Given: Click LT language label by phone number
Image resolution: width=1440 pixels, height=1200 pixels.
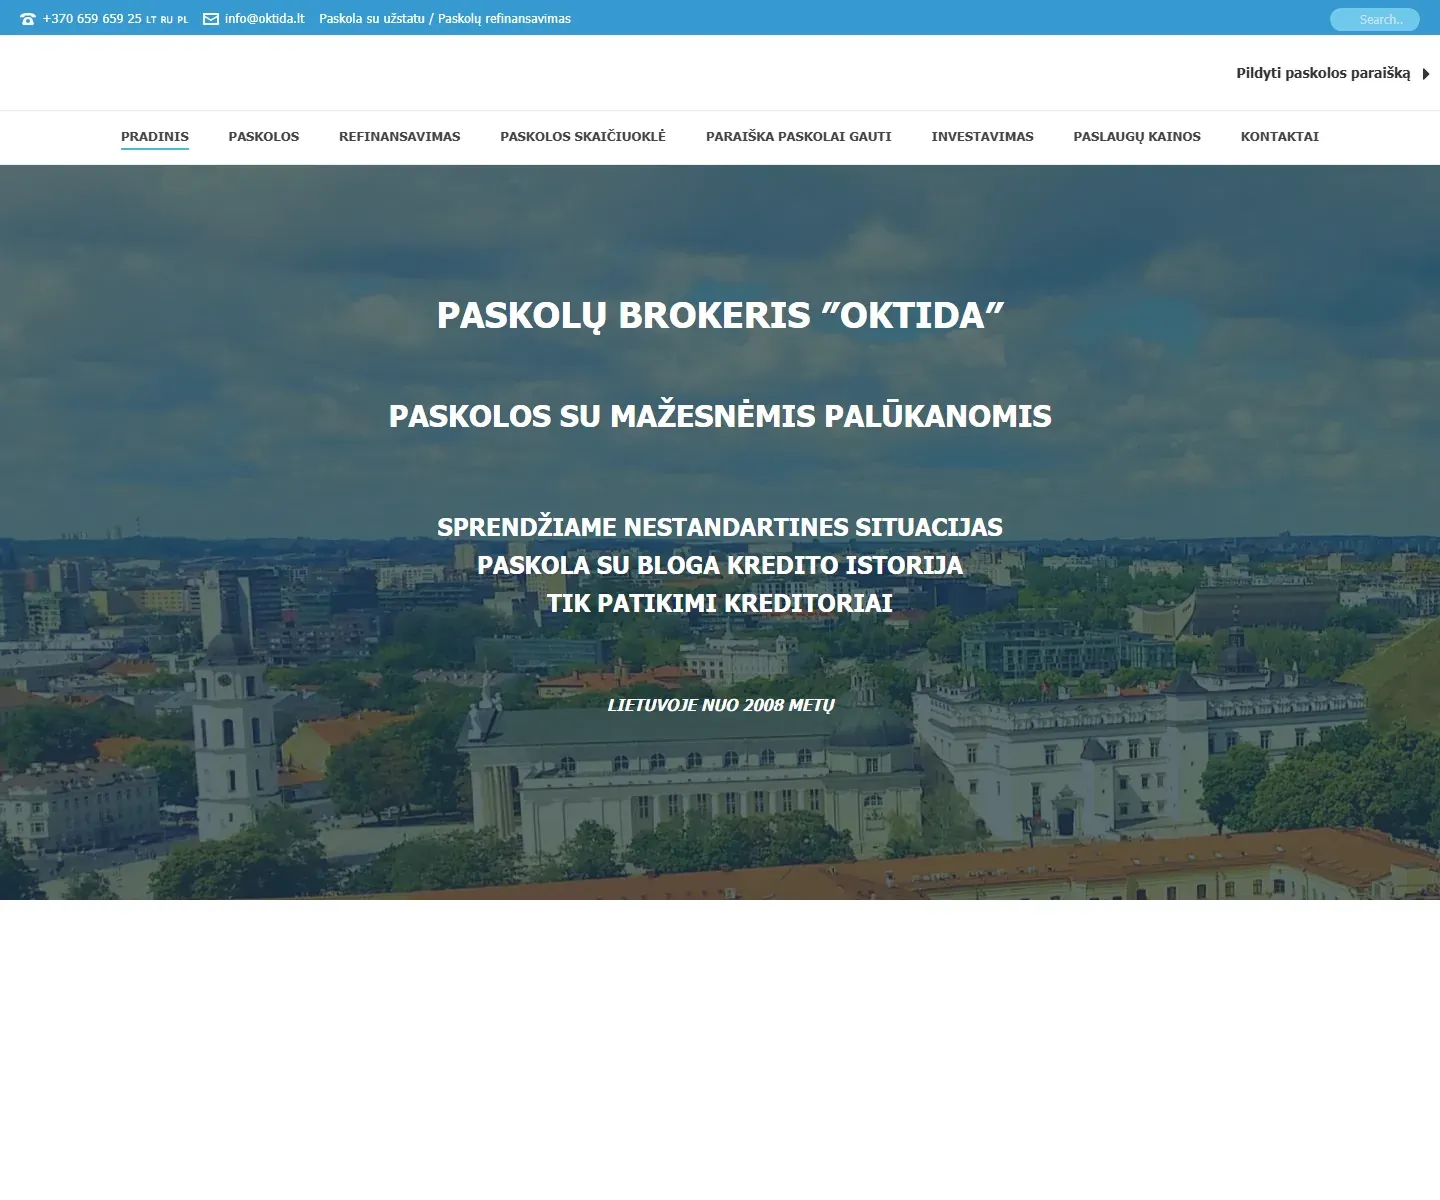Looking at the screenshot, I should pos(151,20).
